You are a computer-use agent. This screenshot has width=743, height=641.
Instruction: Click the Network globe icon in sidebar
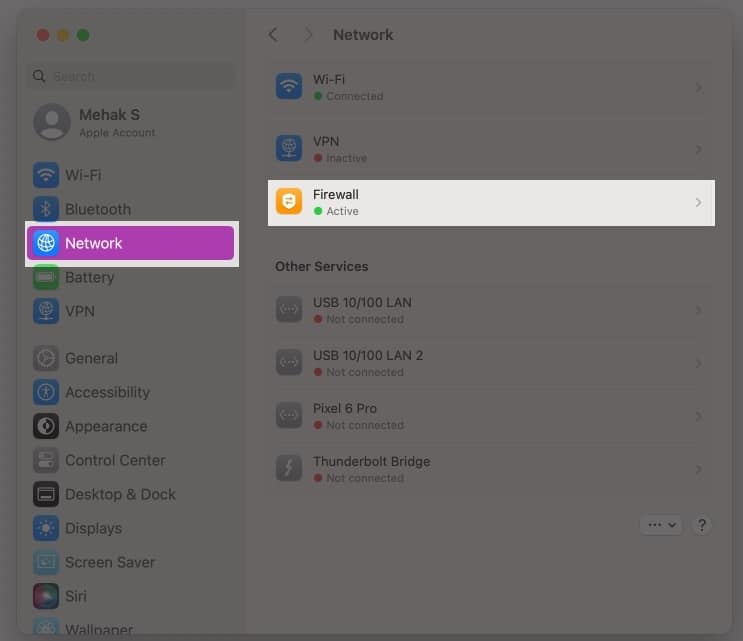[46, 243]
